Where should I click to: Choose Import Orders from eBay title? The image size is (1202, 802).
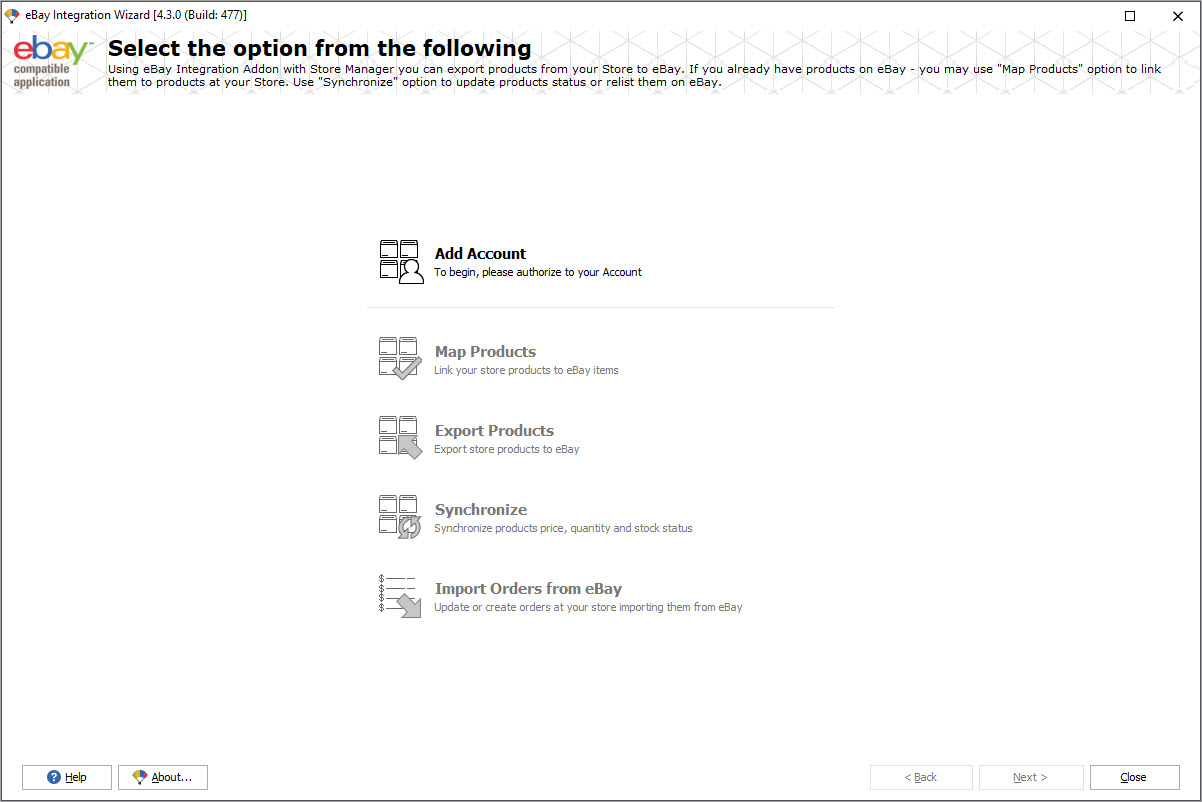tap(528, 589)
